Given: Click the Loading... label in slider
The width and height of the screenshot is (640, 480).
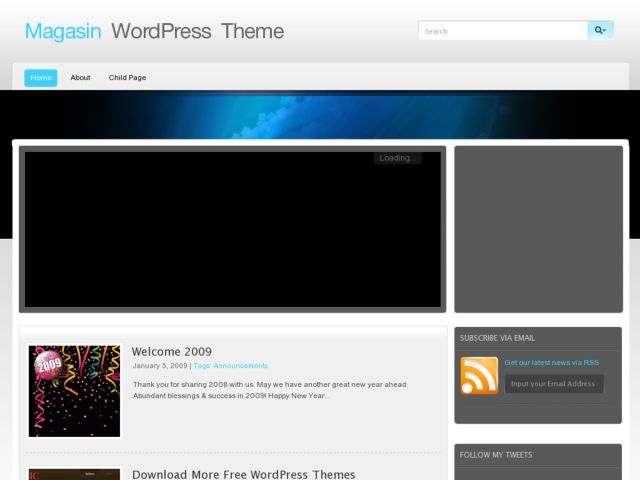Looking at the screenshot, I should 398,158.
